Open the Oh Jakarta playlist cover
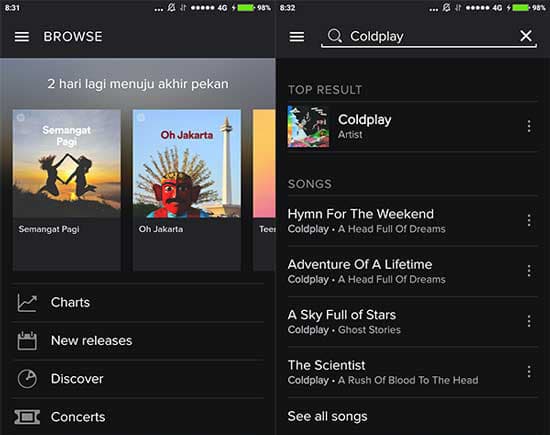 tap(187, 163)
